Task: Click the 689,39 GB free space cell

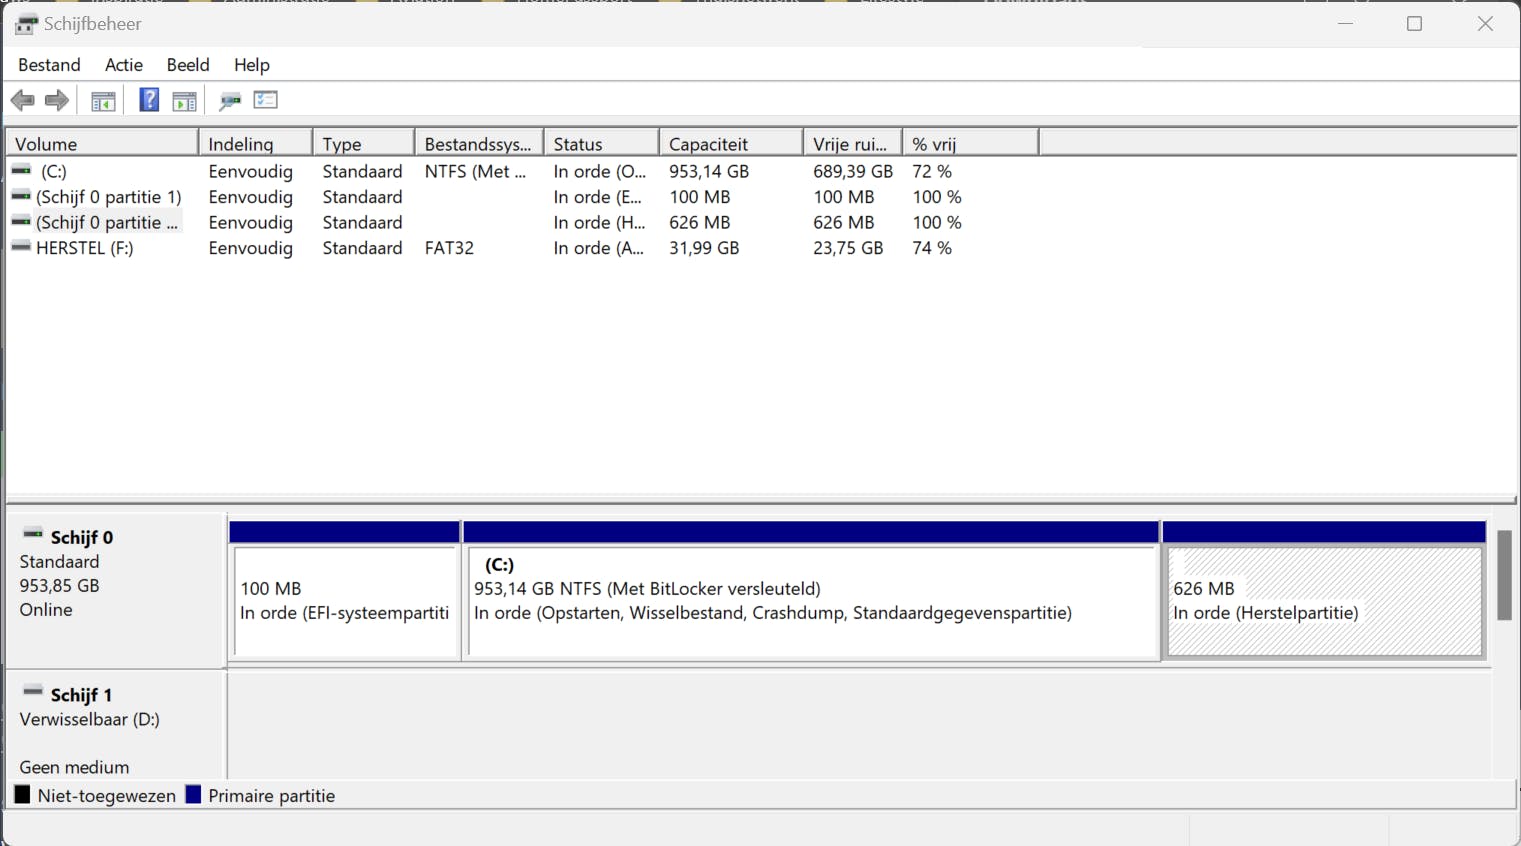Action: coord(853,172)
